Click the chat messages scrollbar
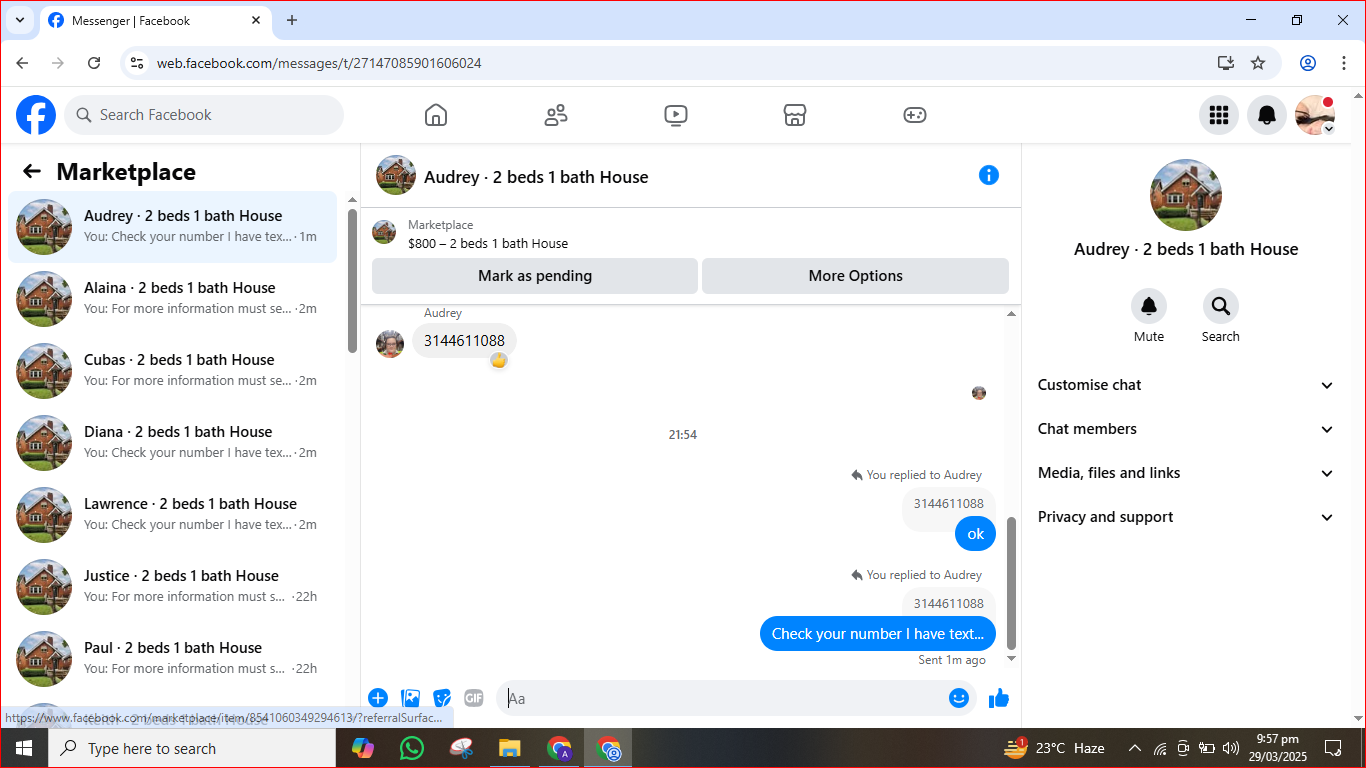 [1011, 583]
